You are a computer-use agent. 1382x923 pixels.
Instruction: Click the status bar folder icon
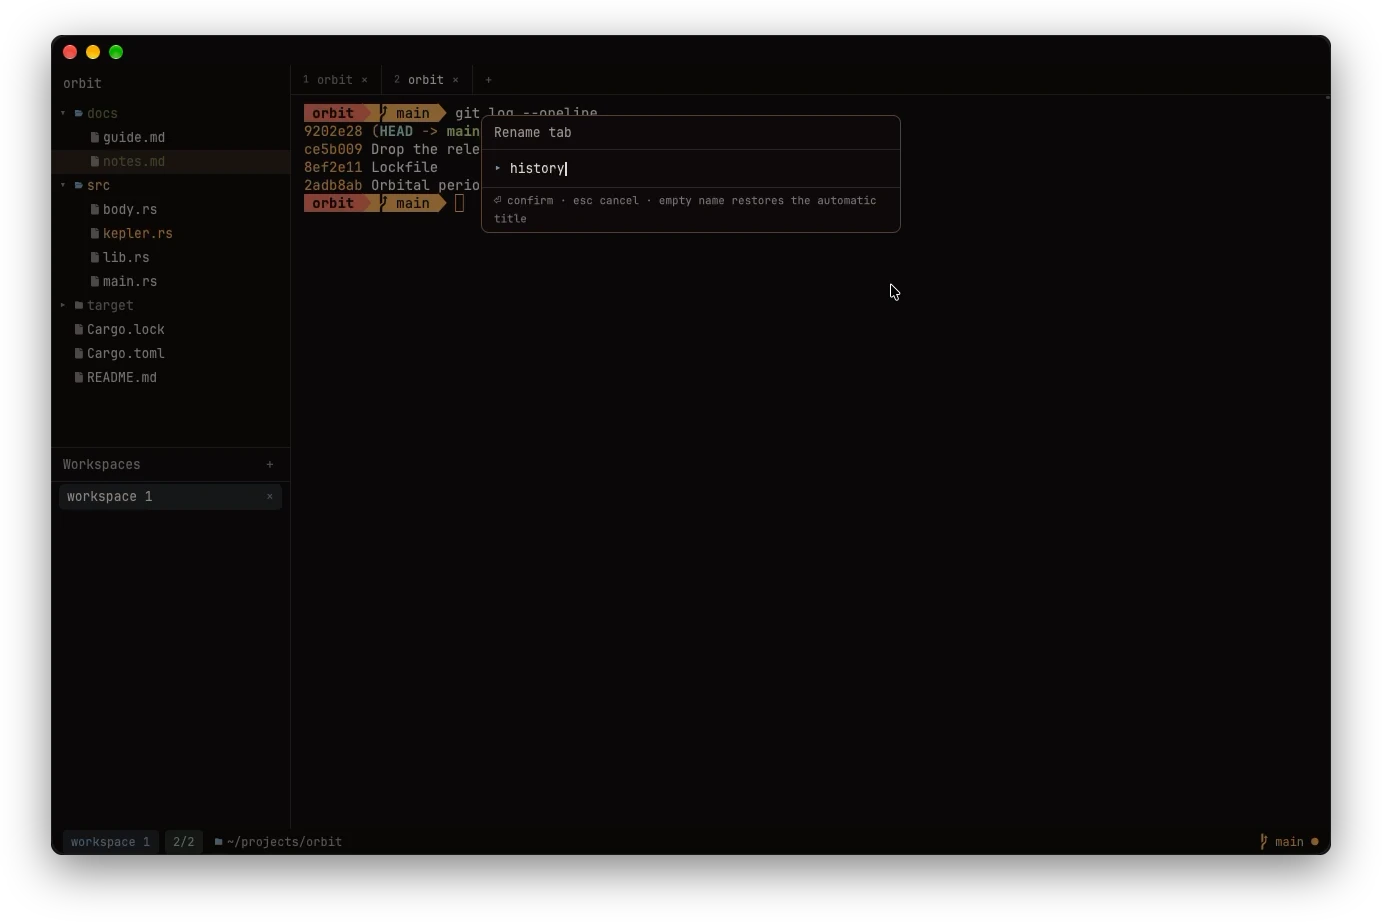(218, 842)
